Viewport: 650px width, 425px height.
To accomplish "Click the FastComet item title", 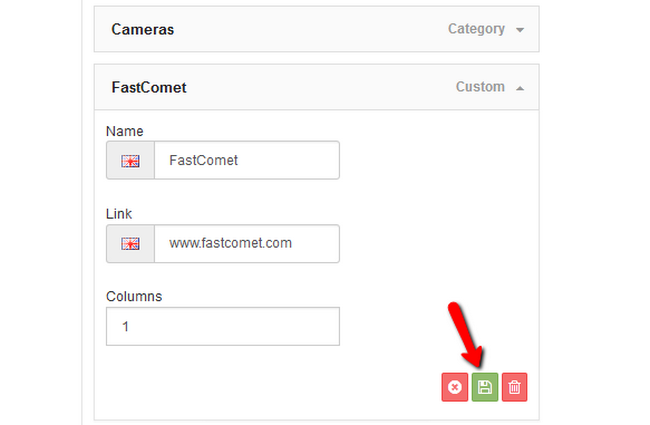I will [x=149, y=88].
